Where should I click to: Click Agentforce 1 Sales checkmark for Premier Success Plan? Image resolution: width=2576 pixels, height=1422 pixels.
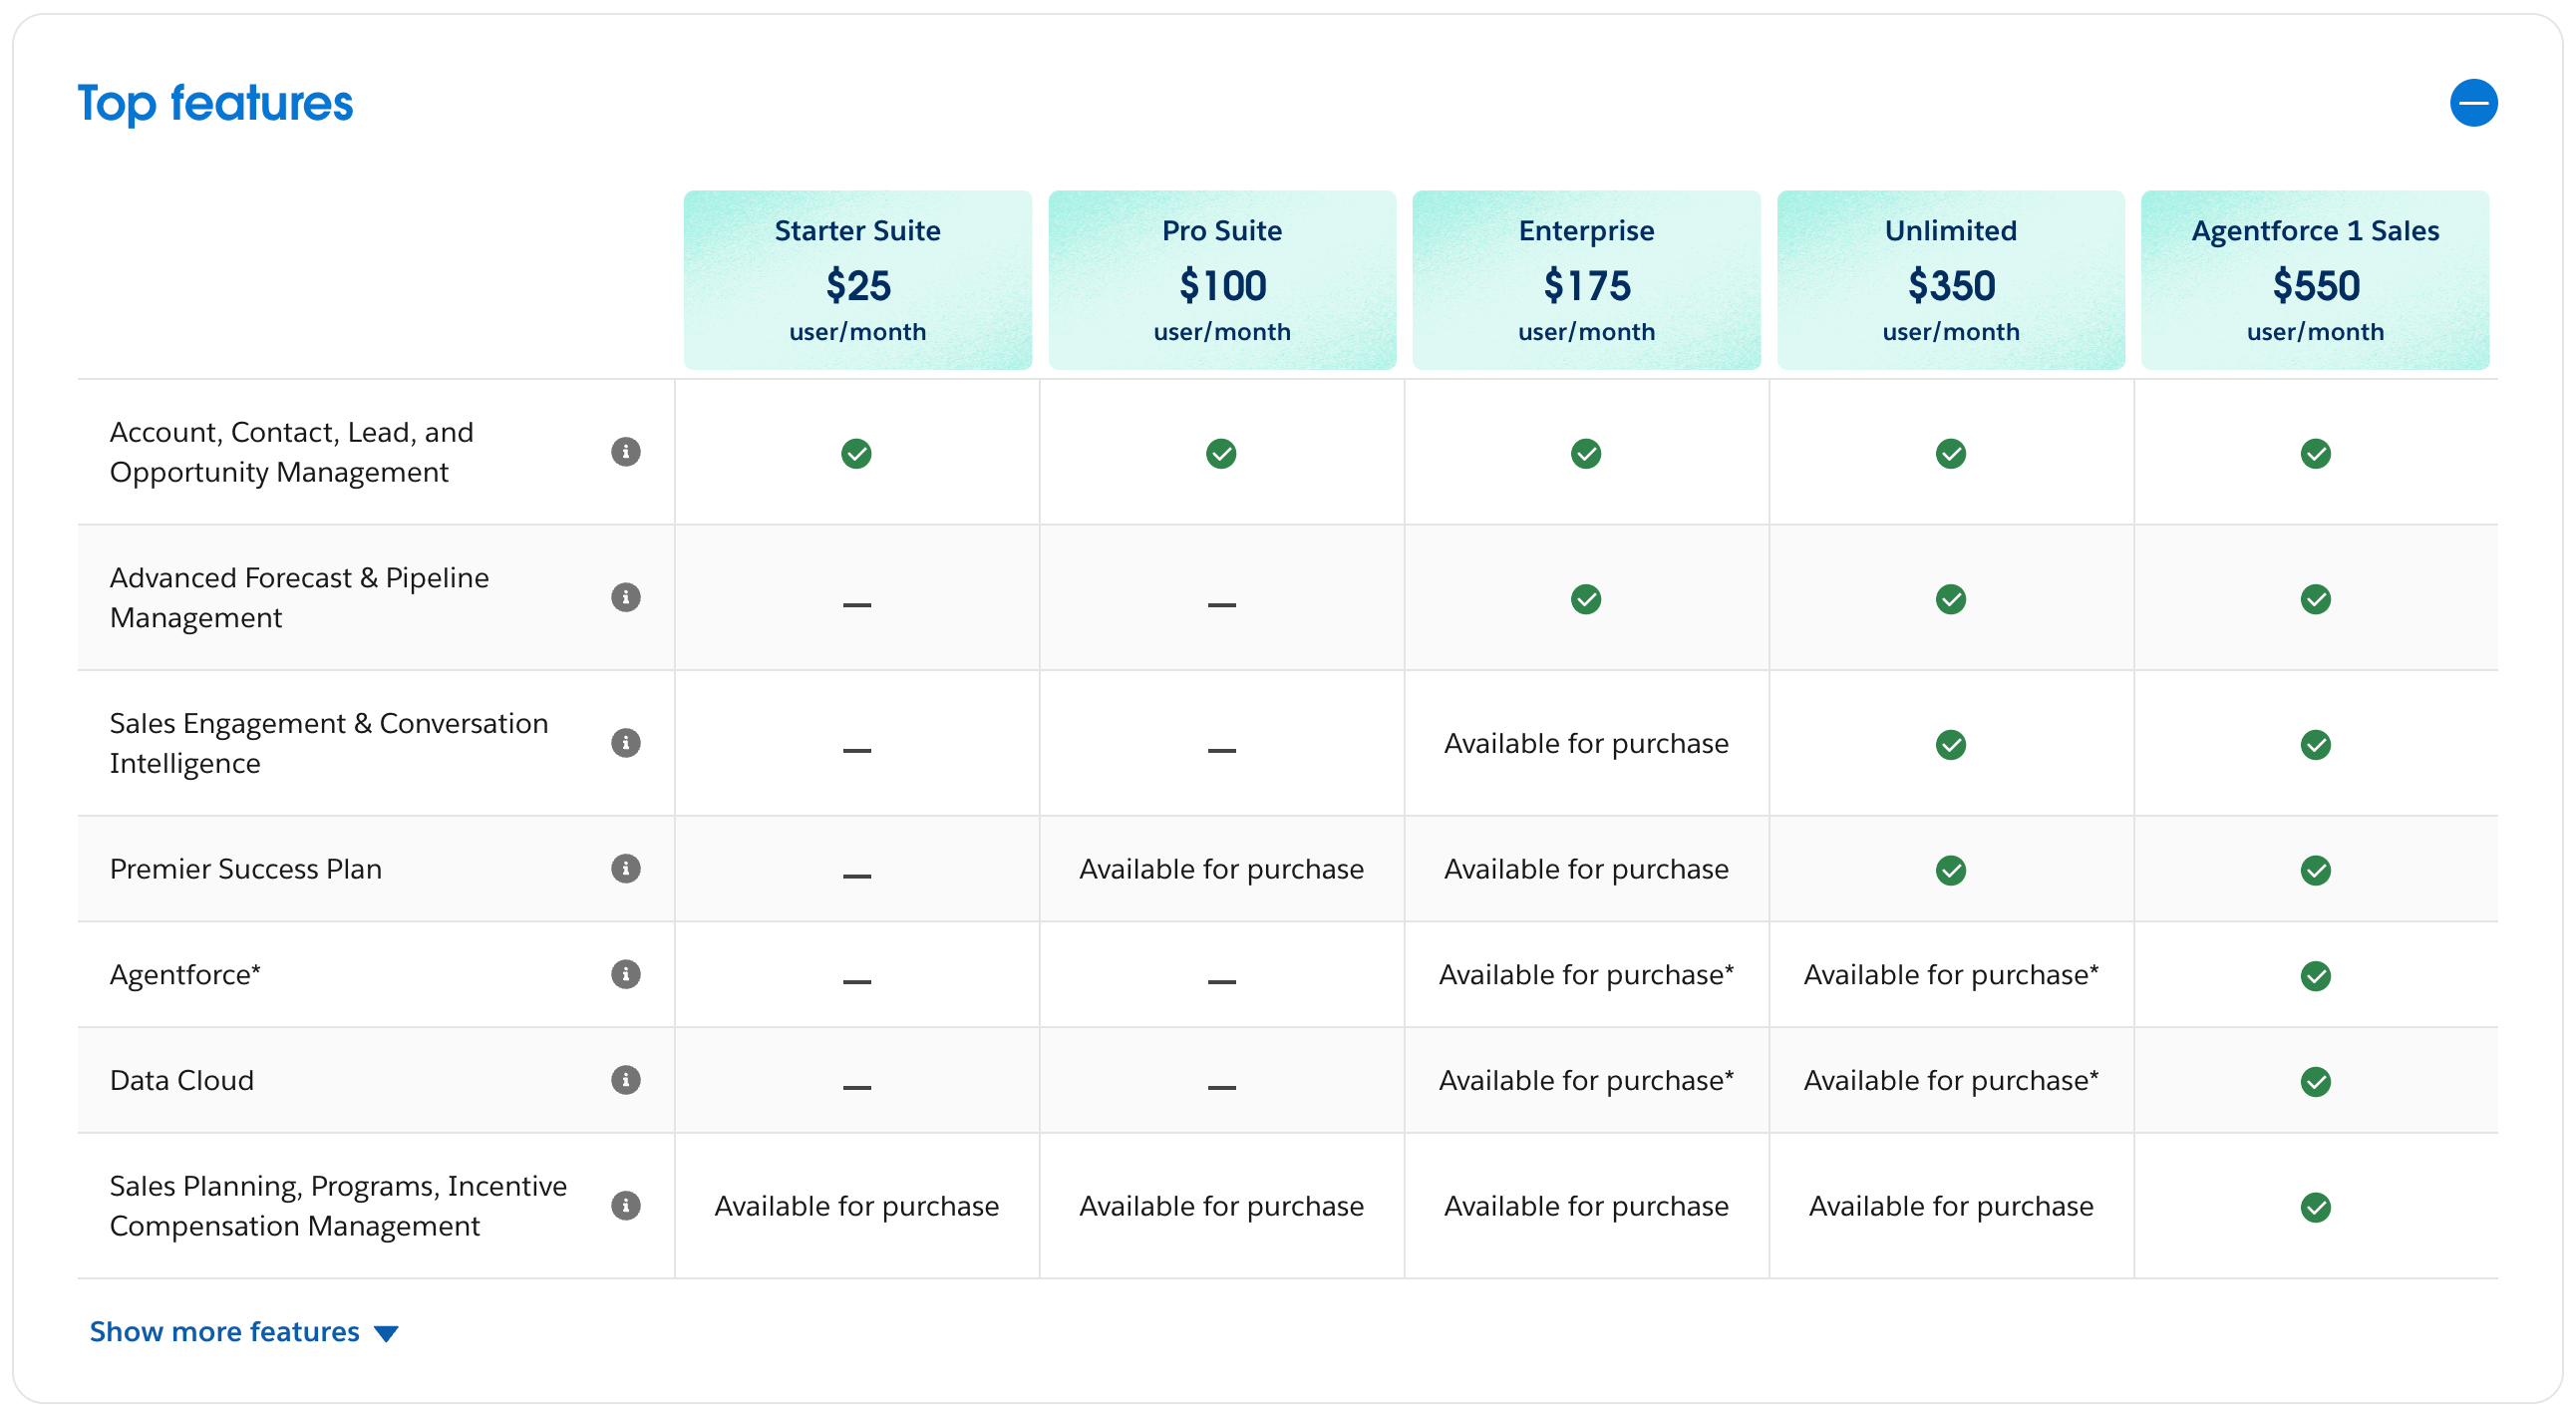click(2316, 870)
